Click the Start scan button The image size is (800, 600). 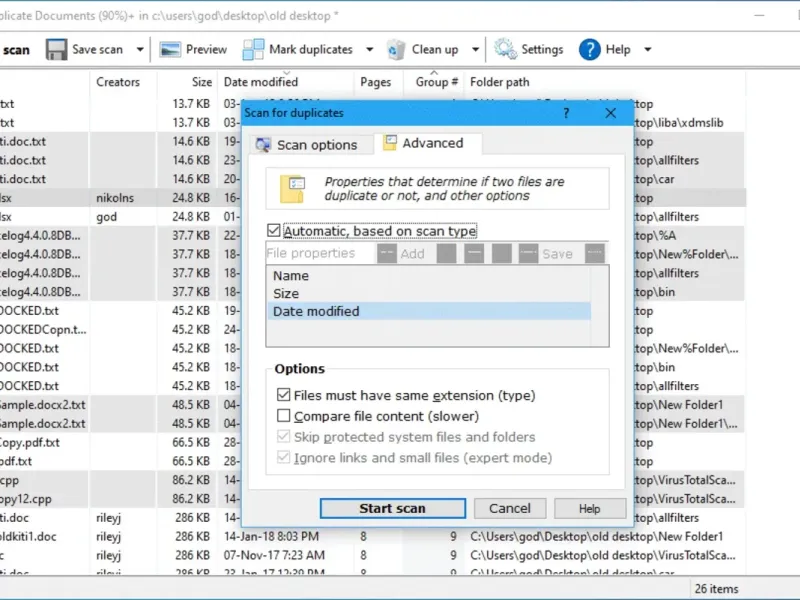[392, 508]
